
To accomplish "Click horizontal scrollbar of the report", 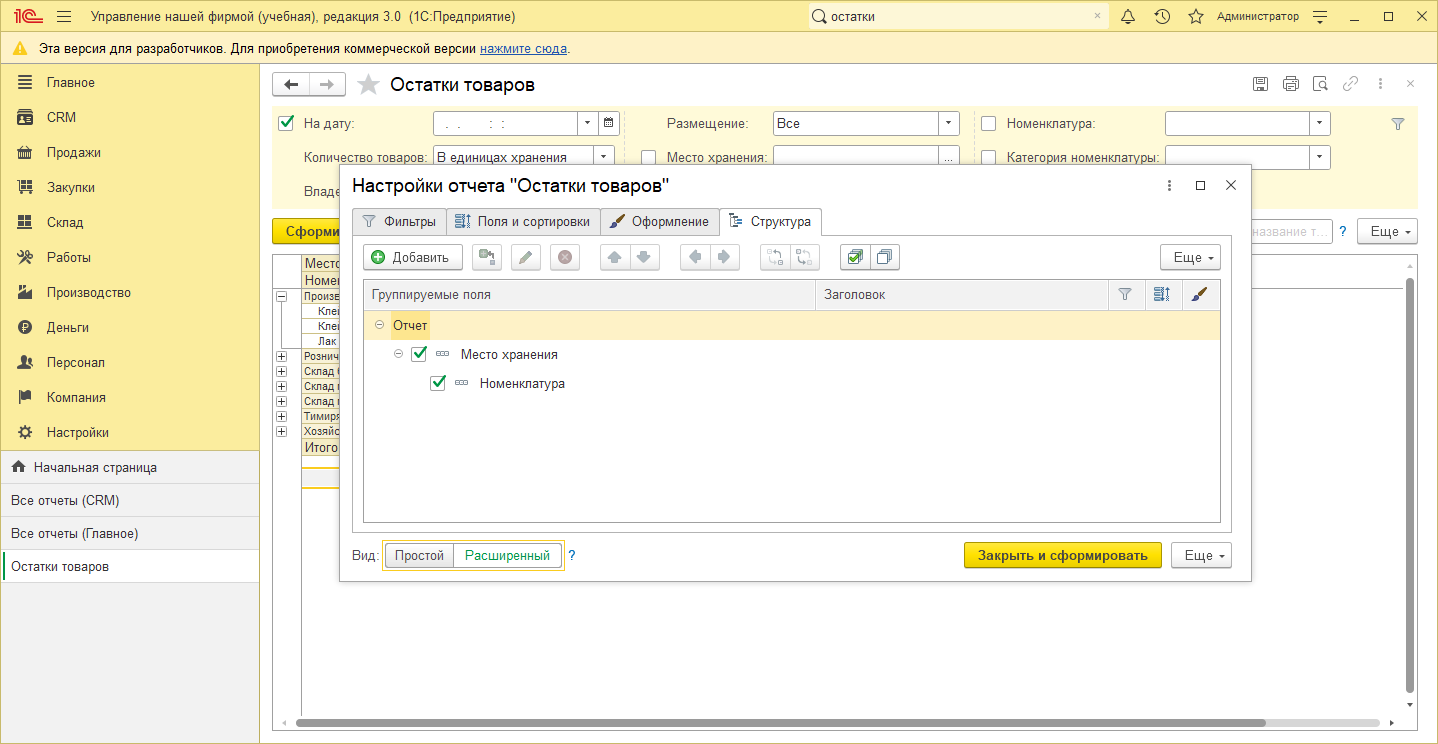I will pyautogui.click(x=780, y=722).
